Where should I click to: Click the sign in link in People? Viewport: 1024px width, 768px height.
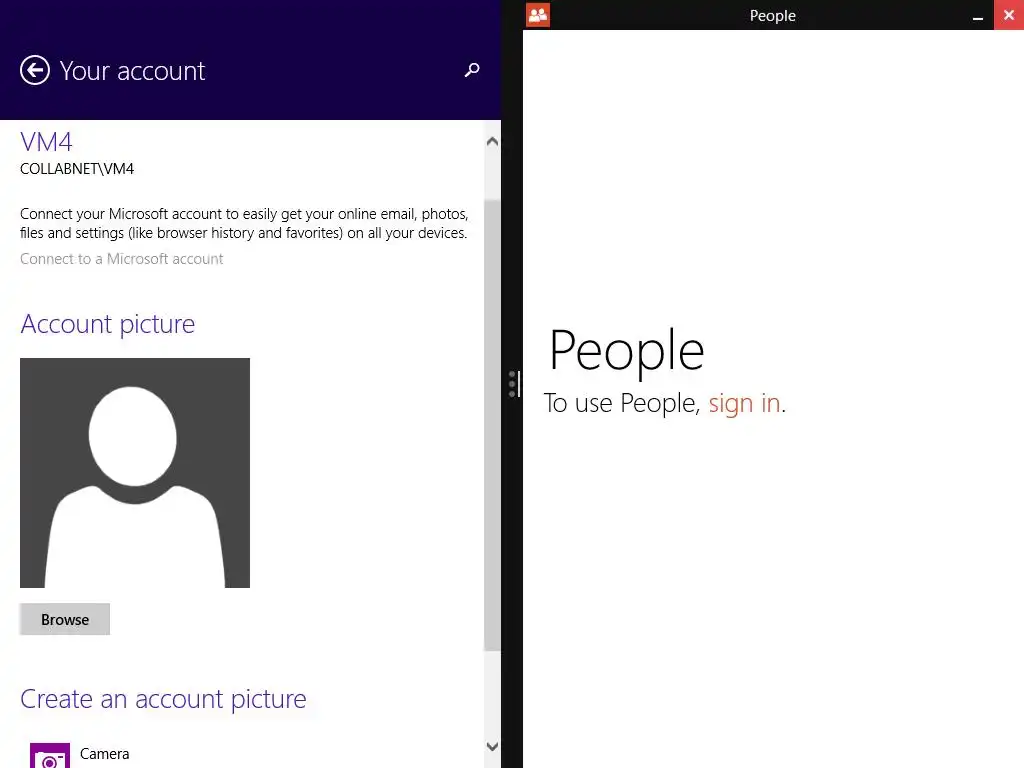(x=744, y=403)
